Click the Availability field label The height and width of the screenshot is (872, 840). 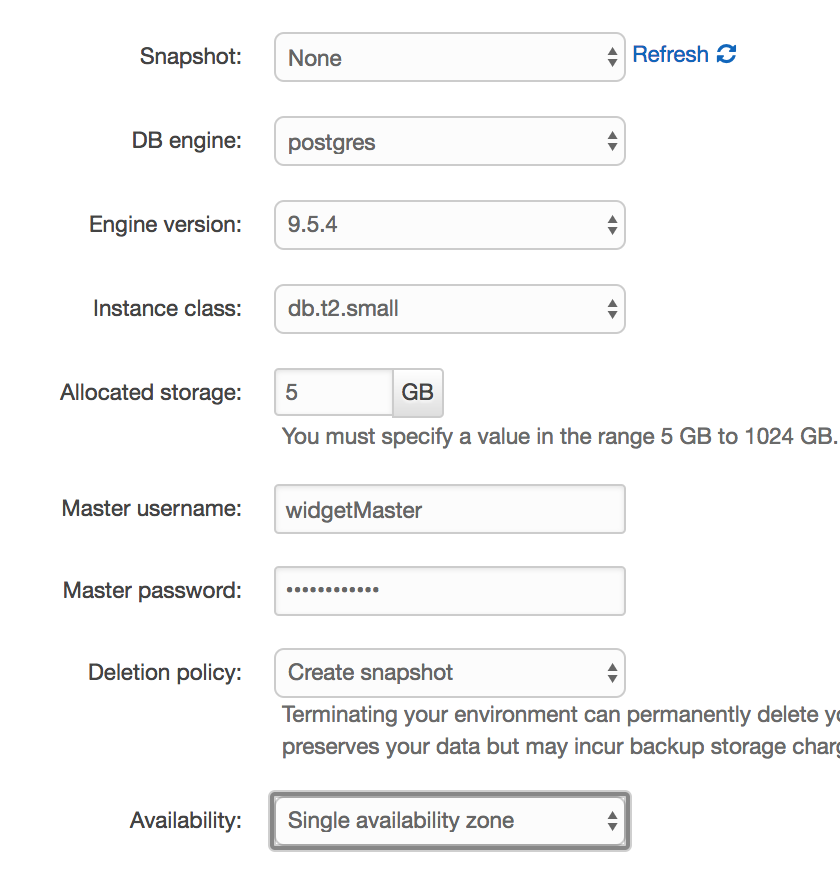click(185, 821)
